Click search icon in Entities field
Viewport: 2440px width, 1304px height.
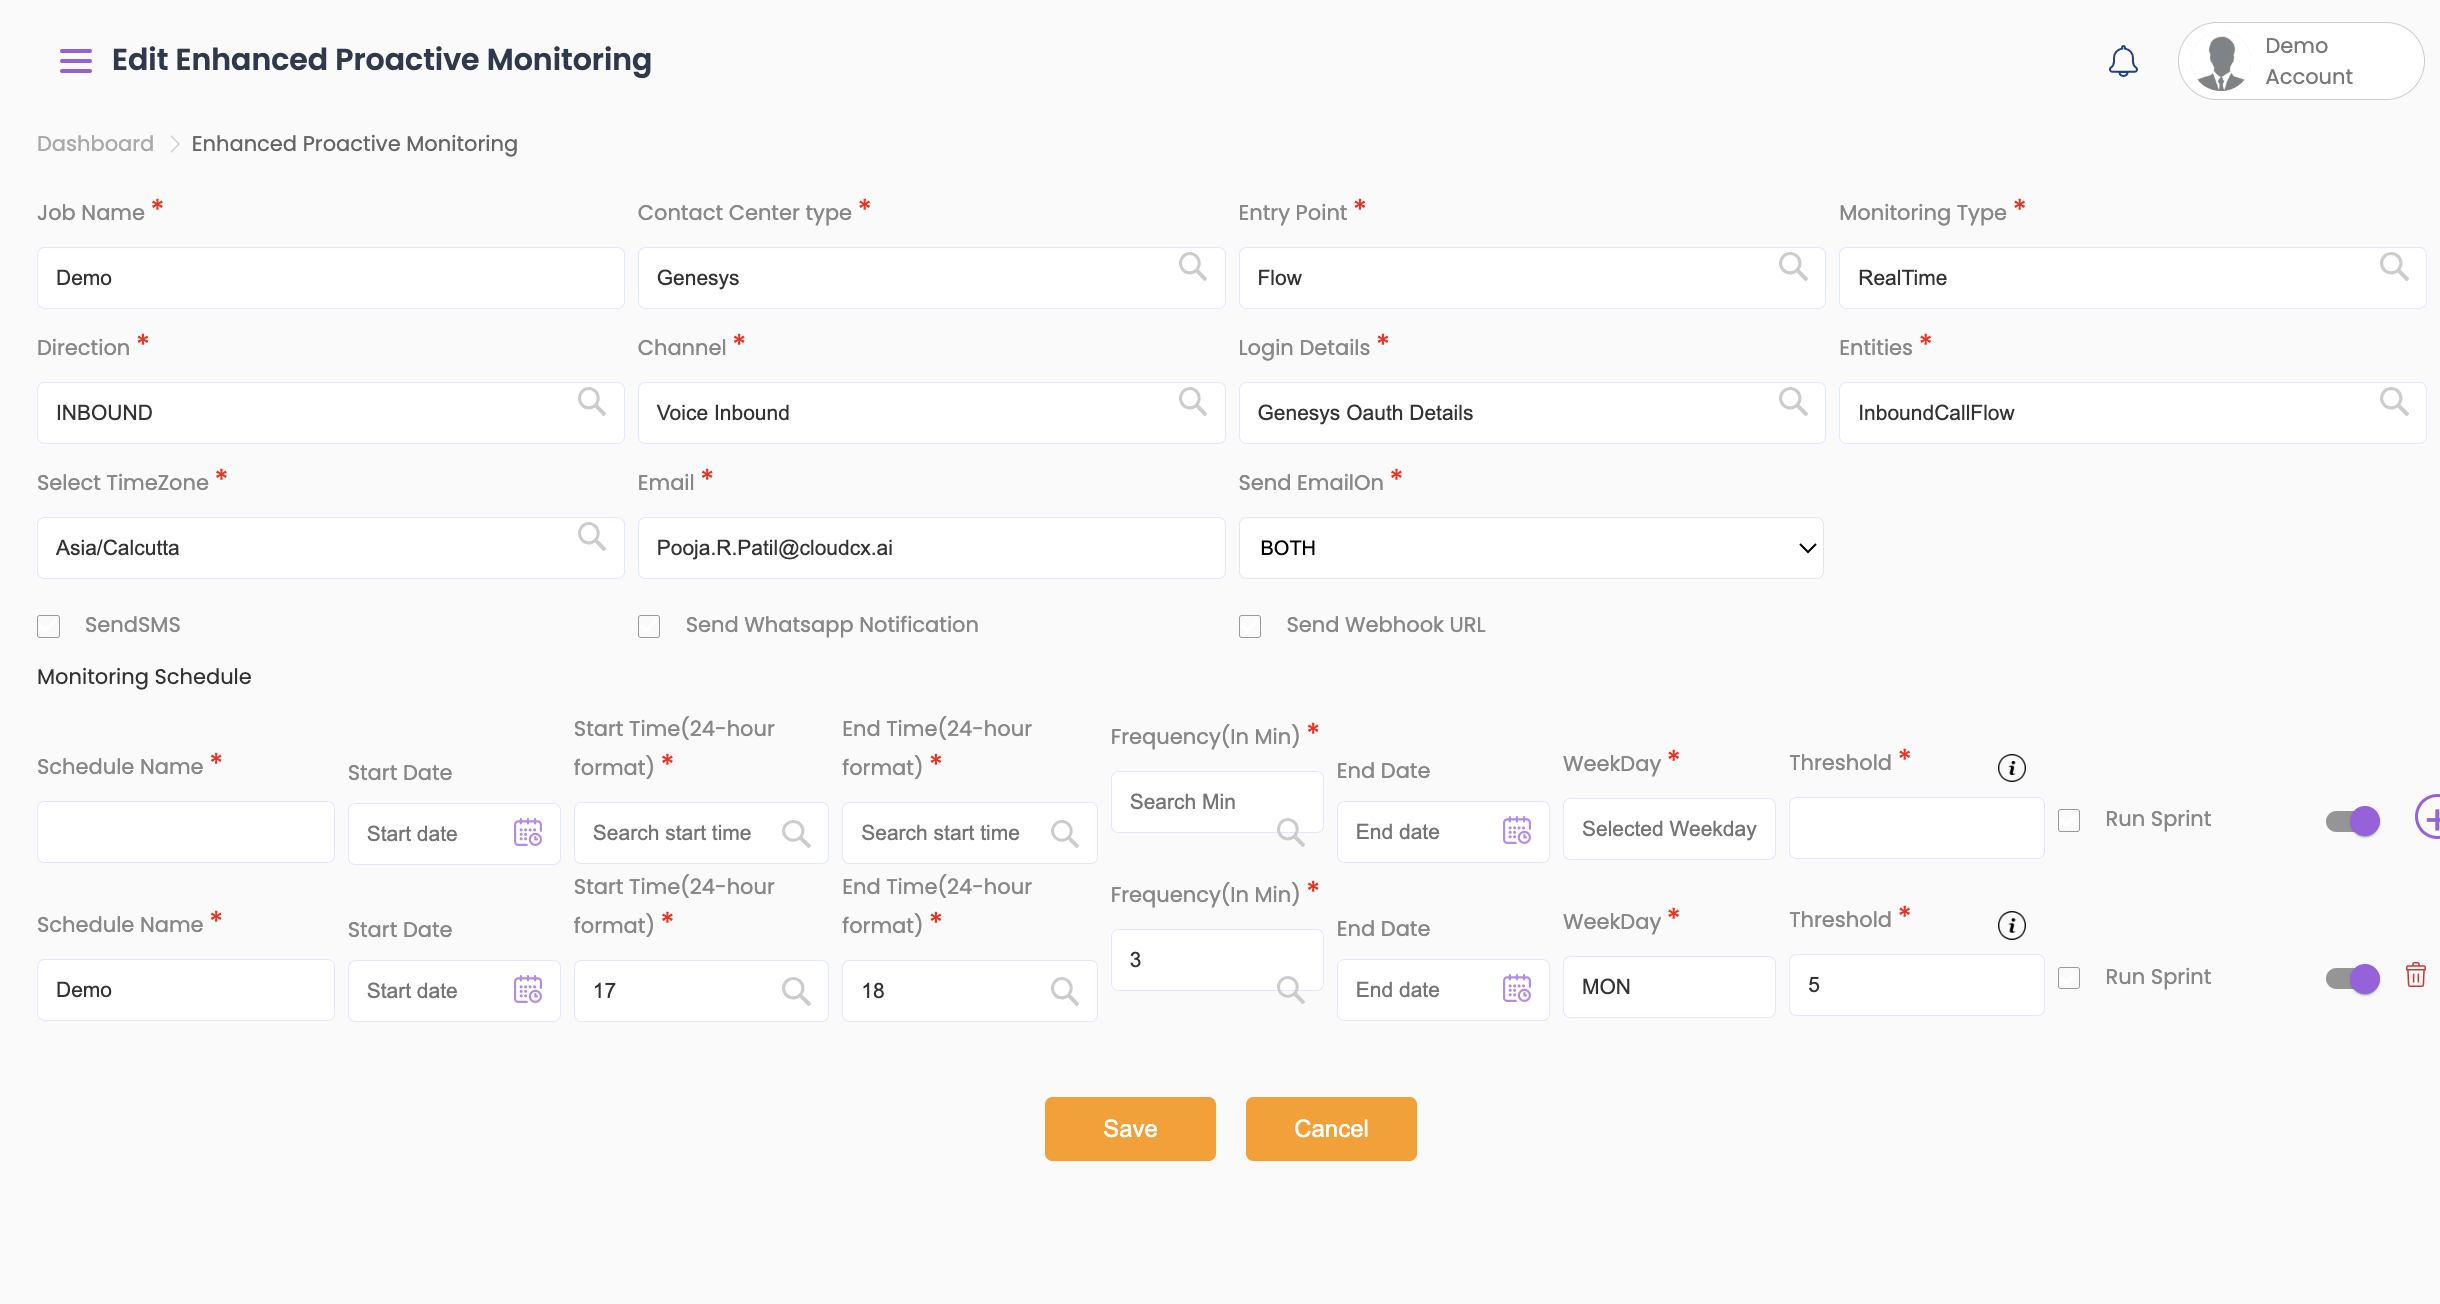pyautogui.click(x=2393, y=402)
